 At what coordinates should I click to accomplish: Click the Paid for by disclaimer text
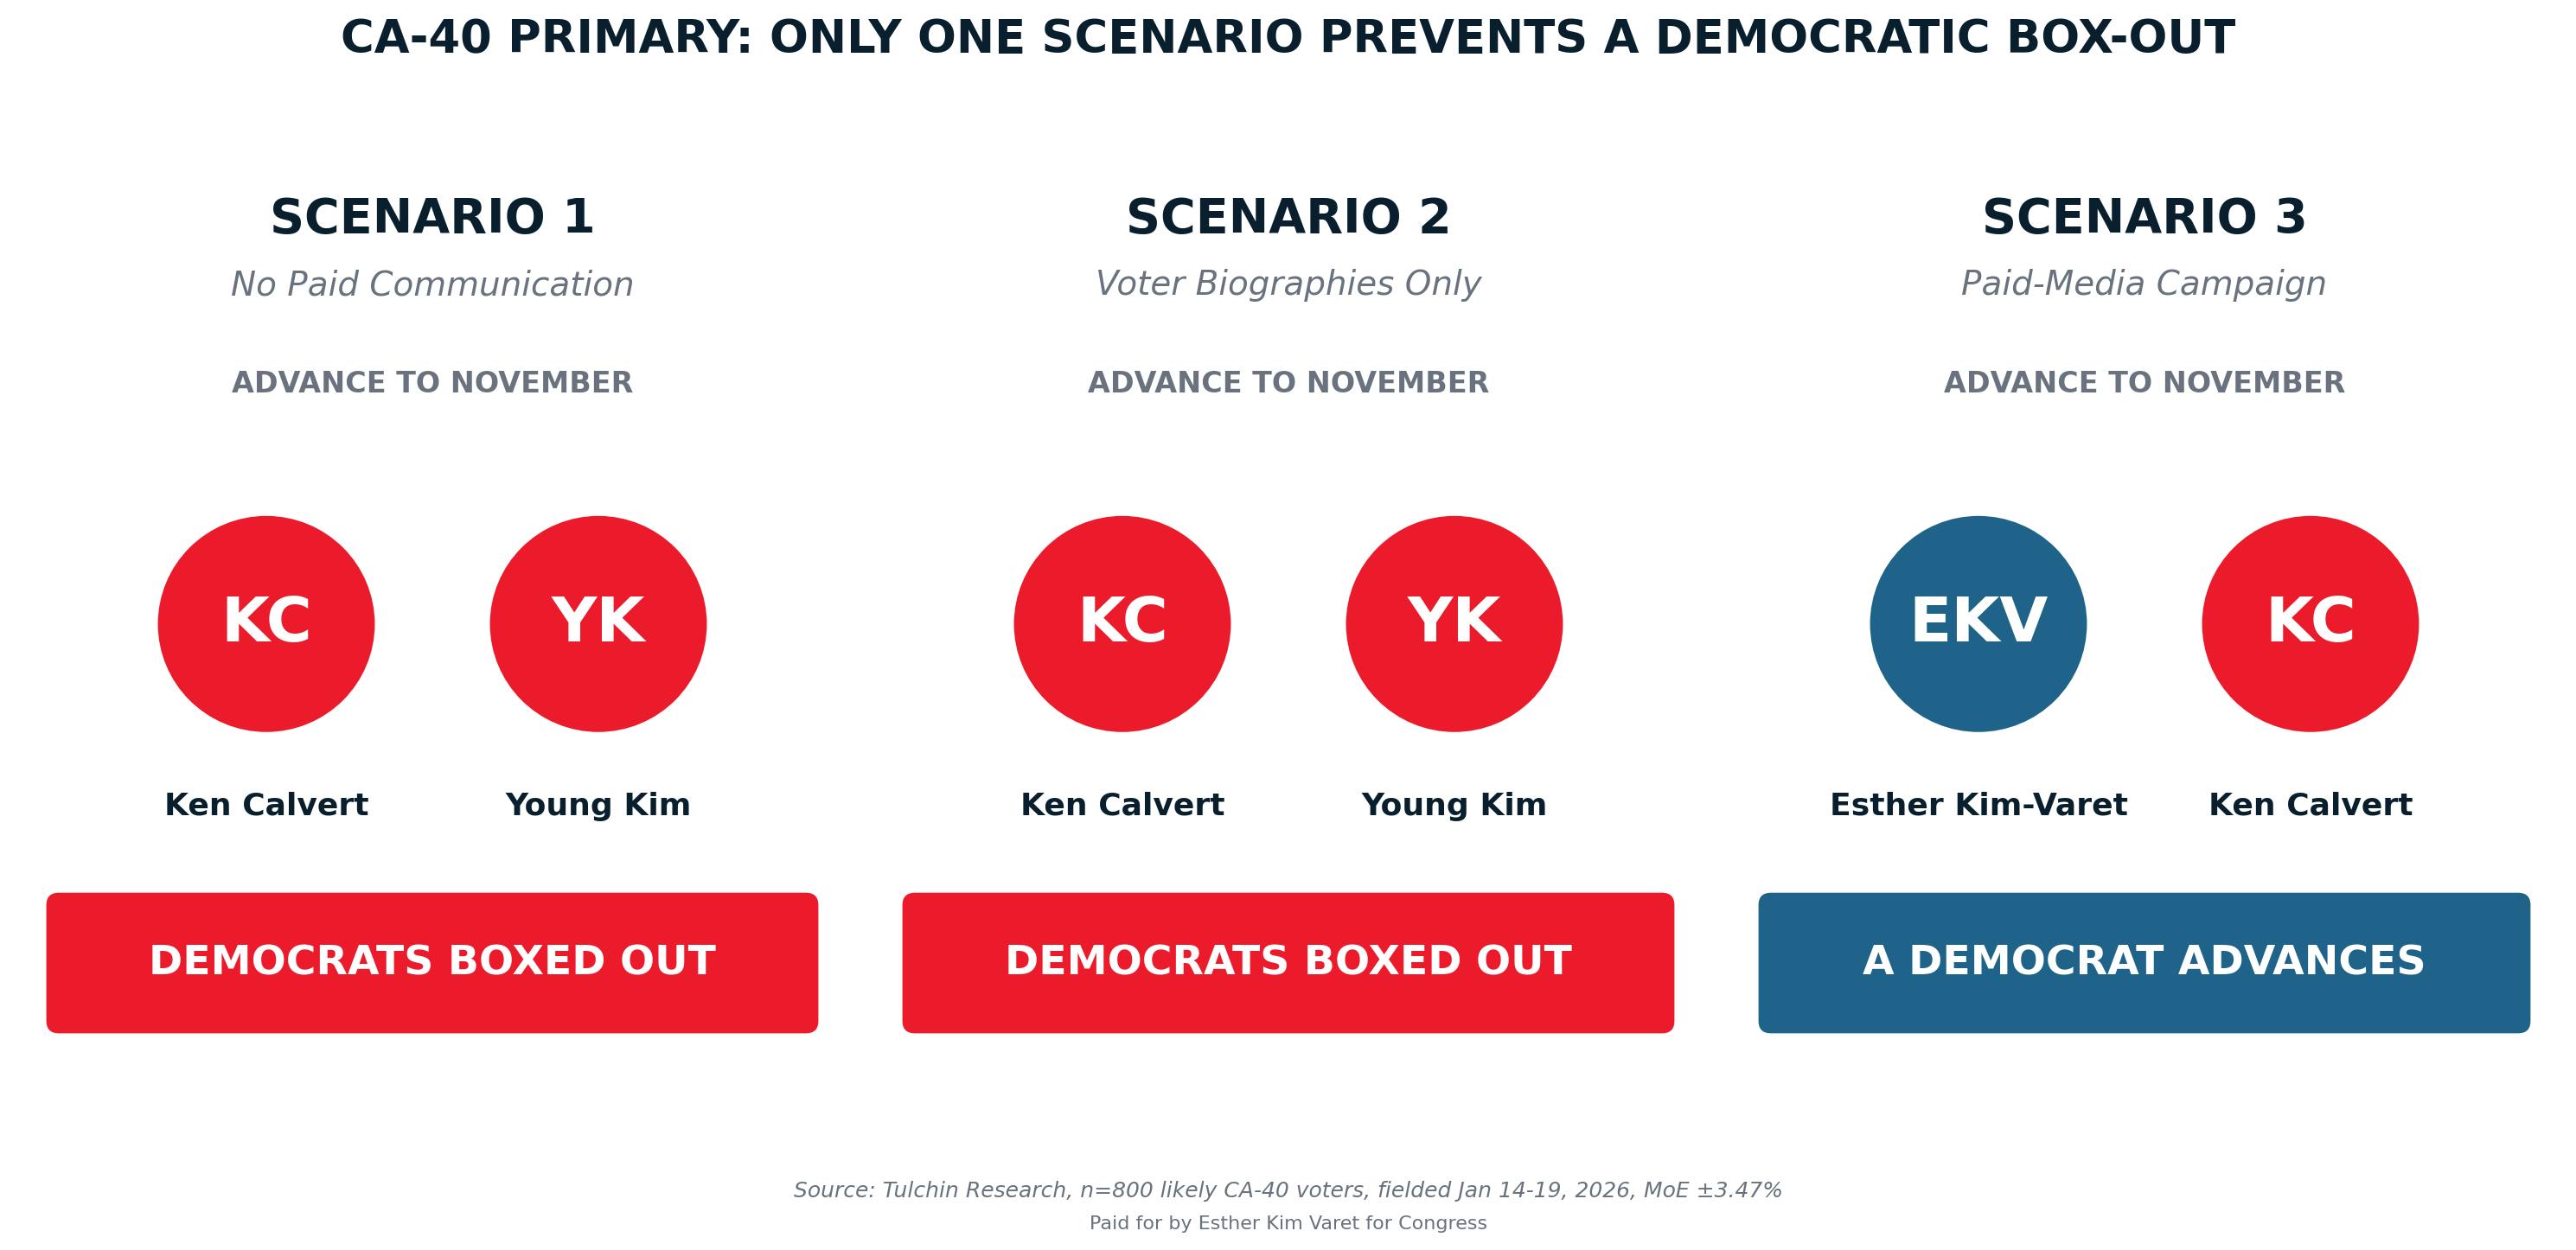[1288, 1223]
